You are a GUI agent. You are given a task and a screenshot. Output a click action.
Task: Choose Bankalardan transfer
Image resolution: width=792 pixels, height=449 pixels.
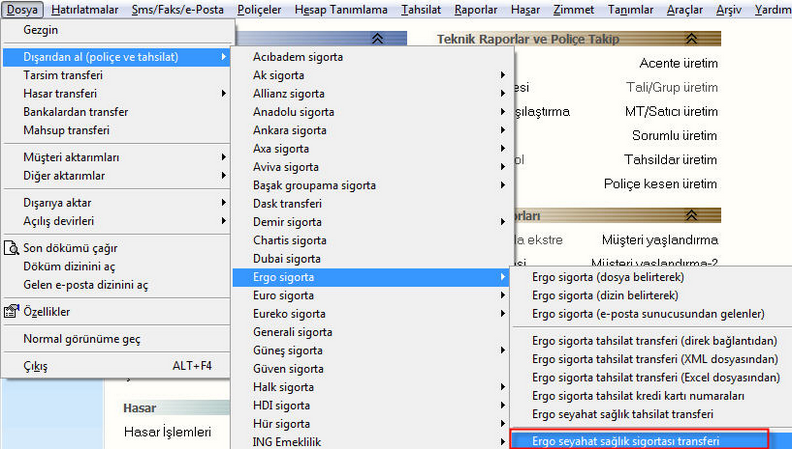75,112
